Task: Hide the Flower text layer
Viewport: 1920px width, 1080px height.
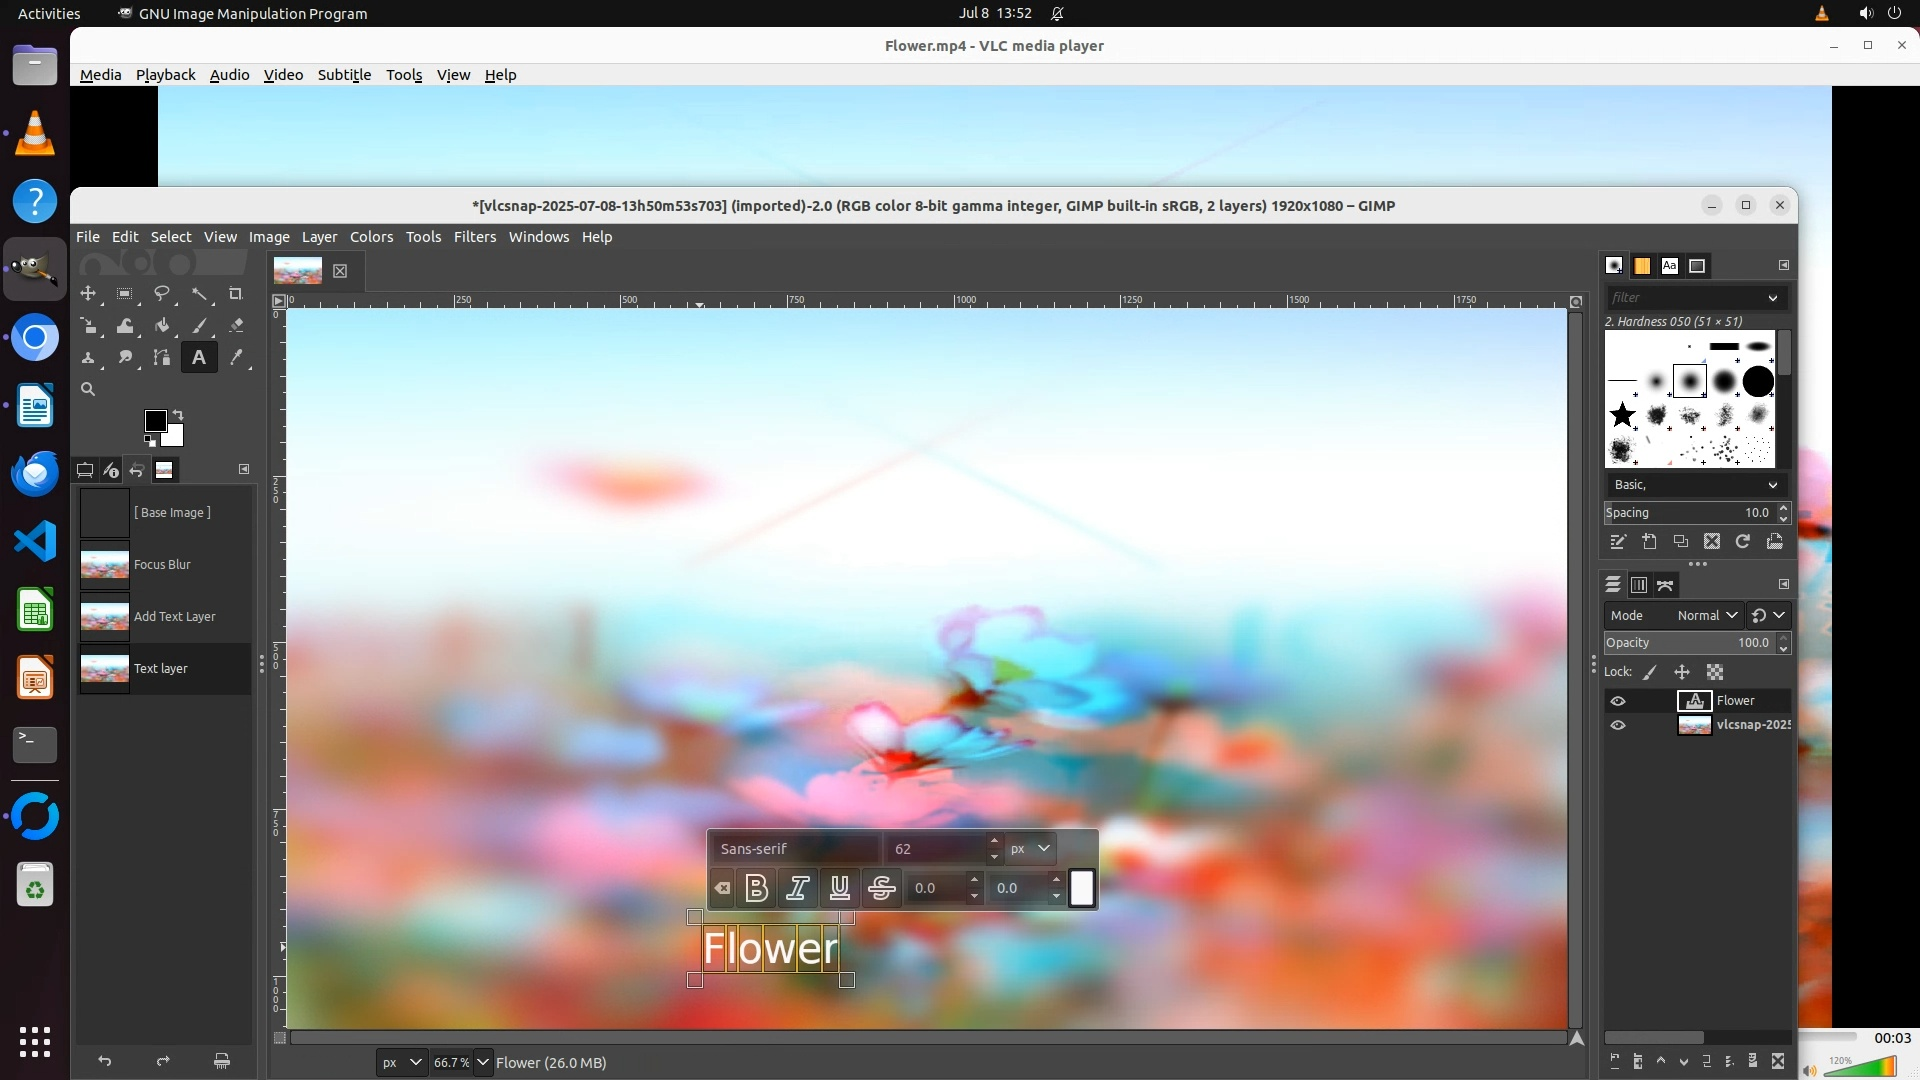Action: tap(1618, 701)
